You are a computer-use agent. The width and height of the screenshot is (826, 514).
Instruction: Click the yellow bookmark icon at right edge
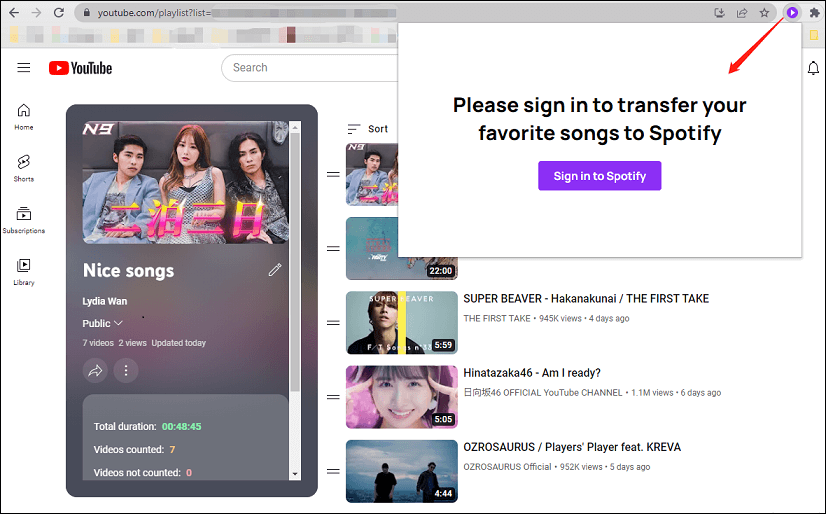click(x=814, y=35)
